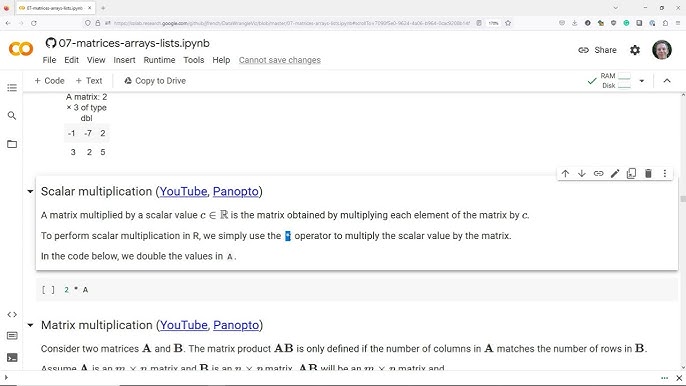Screen dimensions: 686x386
Task: Open the Files folder panel icon
Action: (x=12, y=144)
